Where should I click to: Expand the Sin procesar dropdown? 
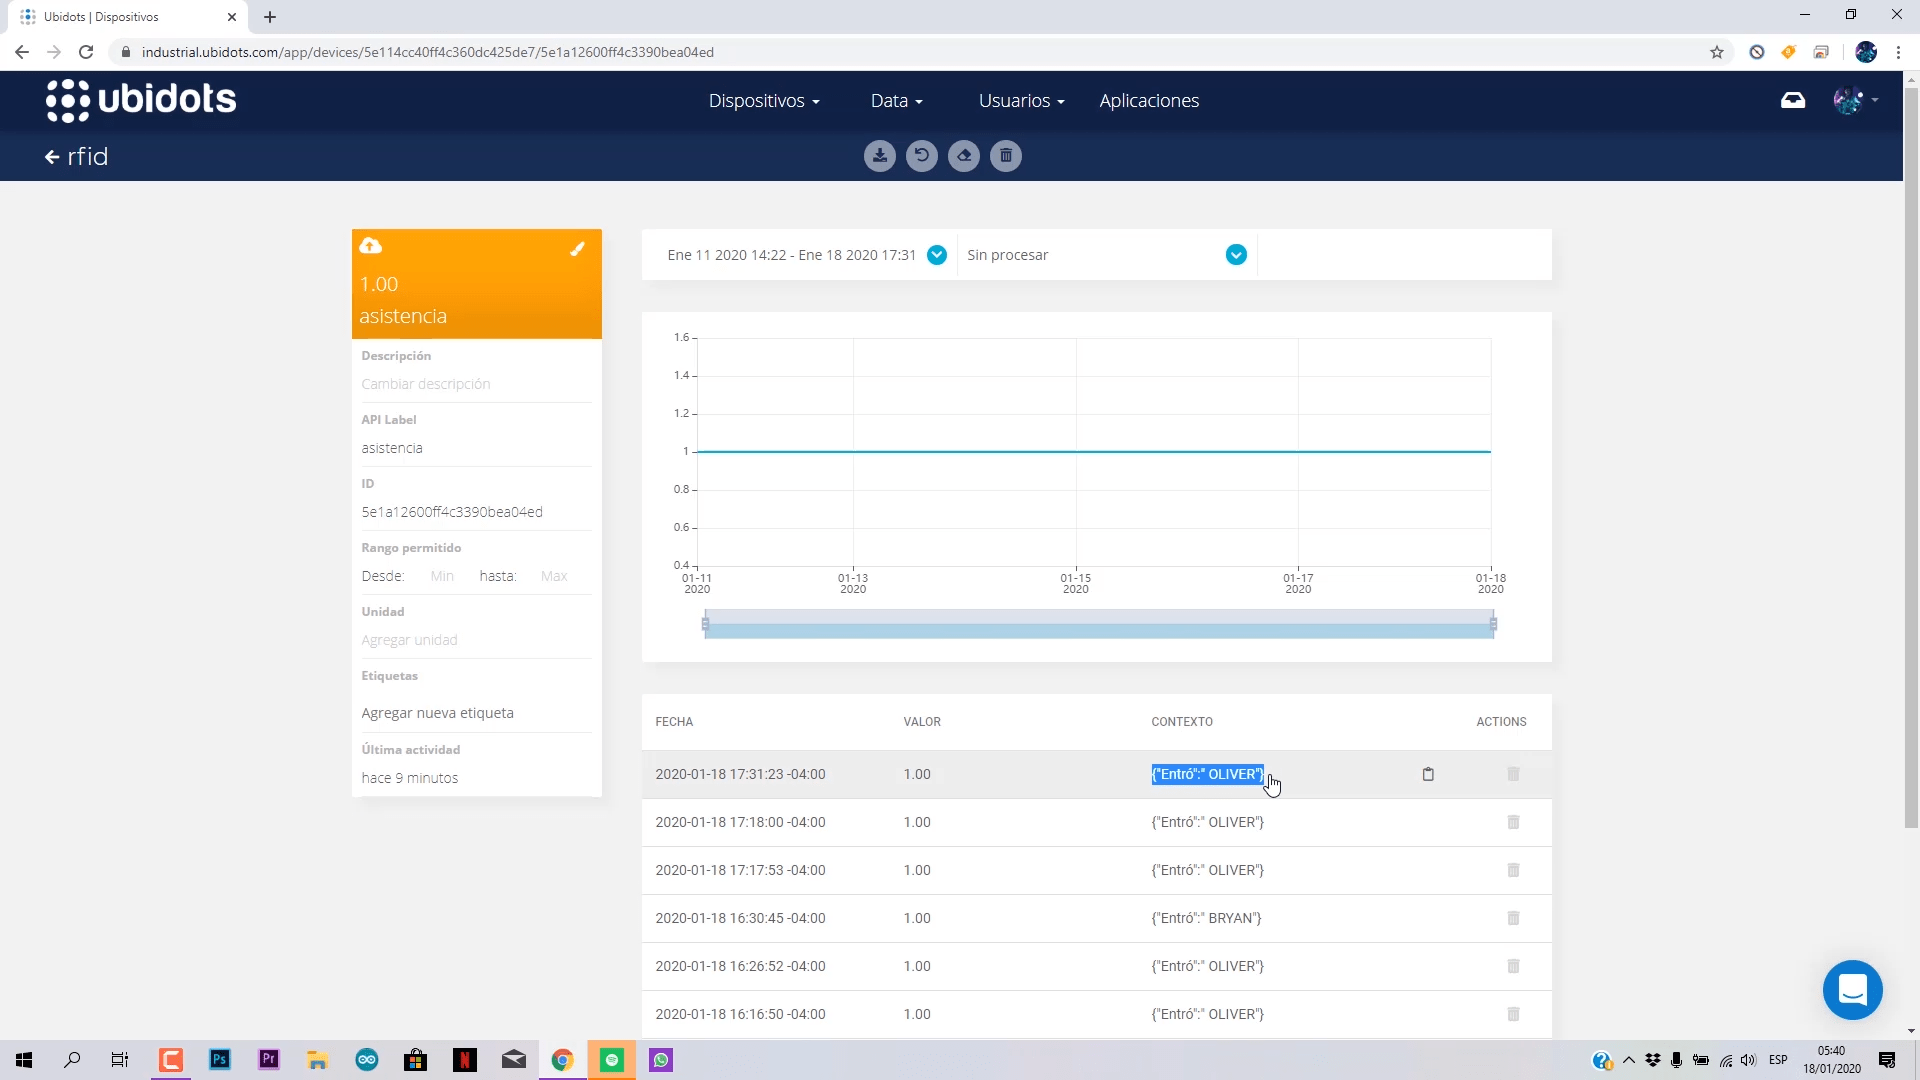point(1236,255)
